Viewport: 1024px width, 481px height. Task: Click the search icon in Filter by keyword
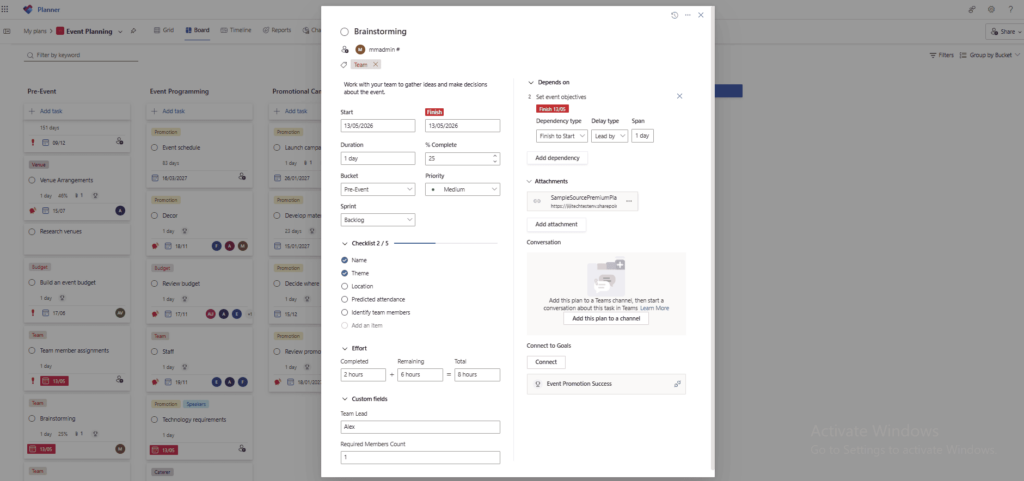(x=30, y=55)
